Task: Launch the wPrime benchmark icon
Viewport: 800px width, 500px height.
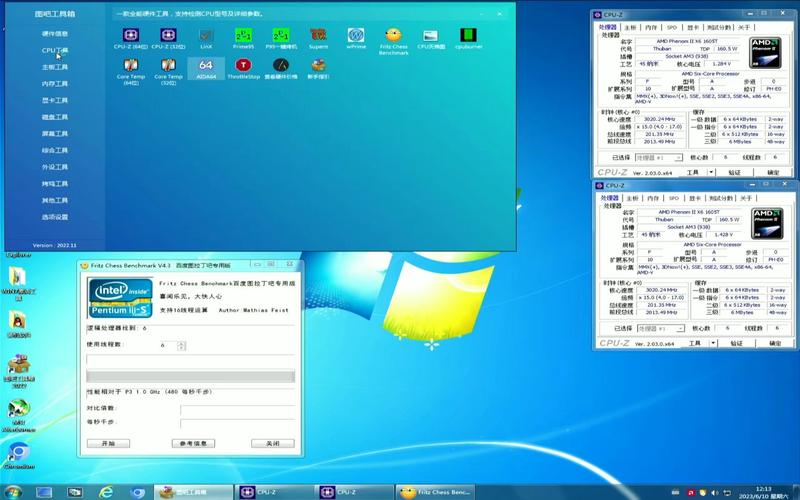Action: coord(356,39)
